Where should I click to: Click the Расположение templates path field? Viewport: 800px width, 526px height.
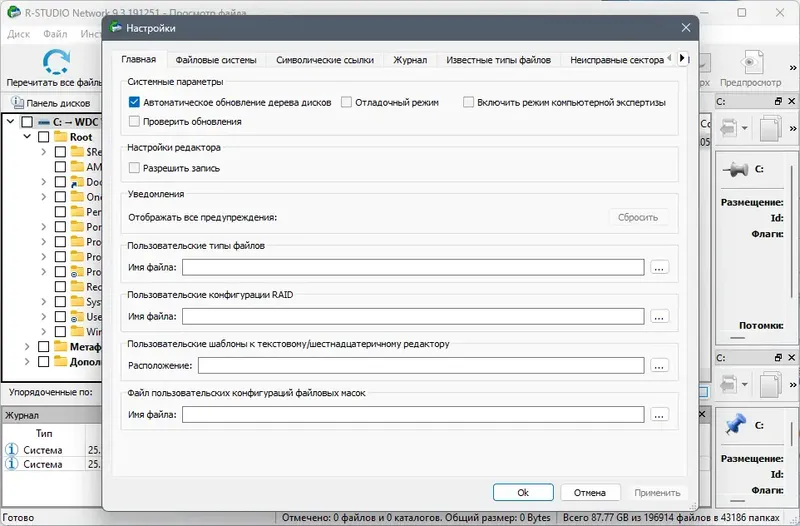[x=421, y=366]
